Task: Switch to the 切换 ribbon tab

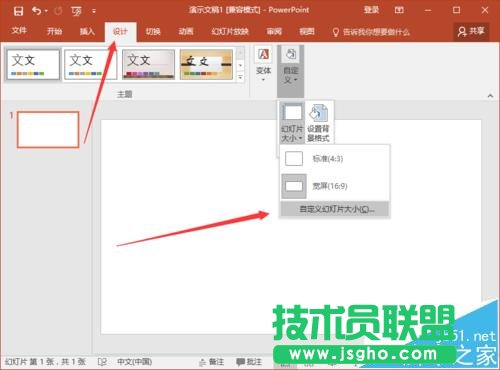Action: click(153, 31)
